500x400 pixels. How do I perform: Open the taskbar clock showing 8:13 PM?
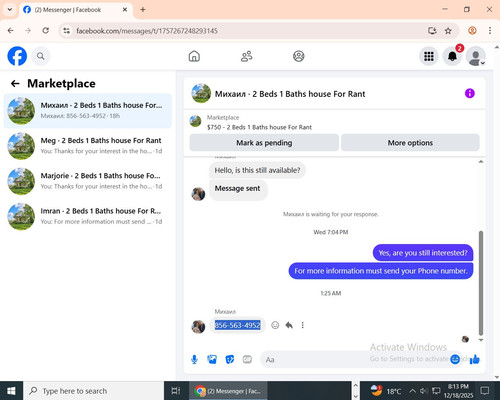(458, 391)
